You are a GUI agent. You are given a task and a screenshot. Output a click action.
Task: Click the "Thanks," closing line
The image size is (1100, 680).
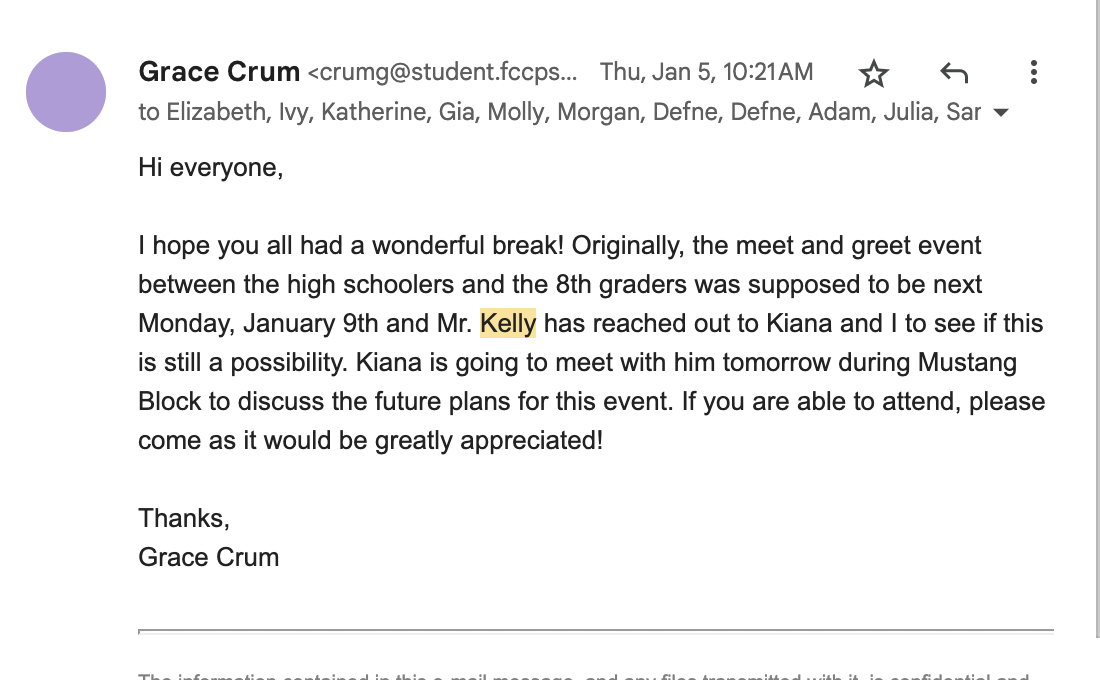click(184, 518)
